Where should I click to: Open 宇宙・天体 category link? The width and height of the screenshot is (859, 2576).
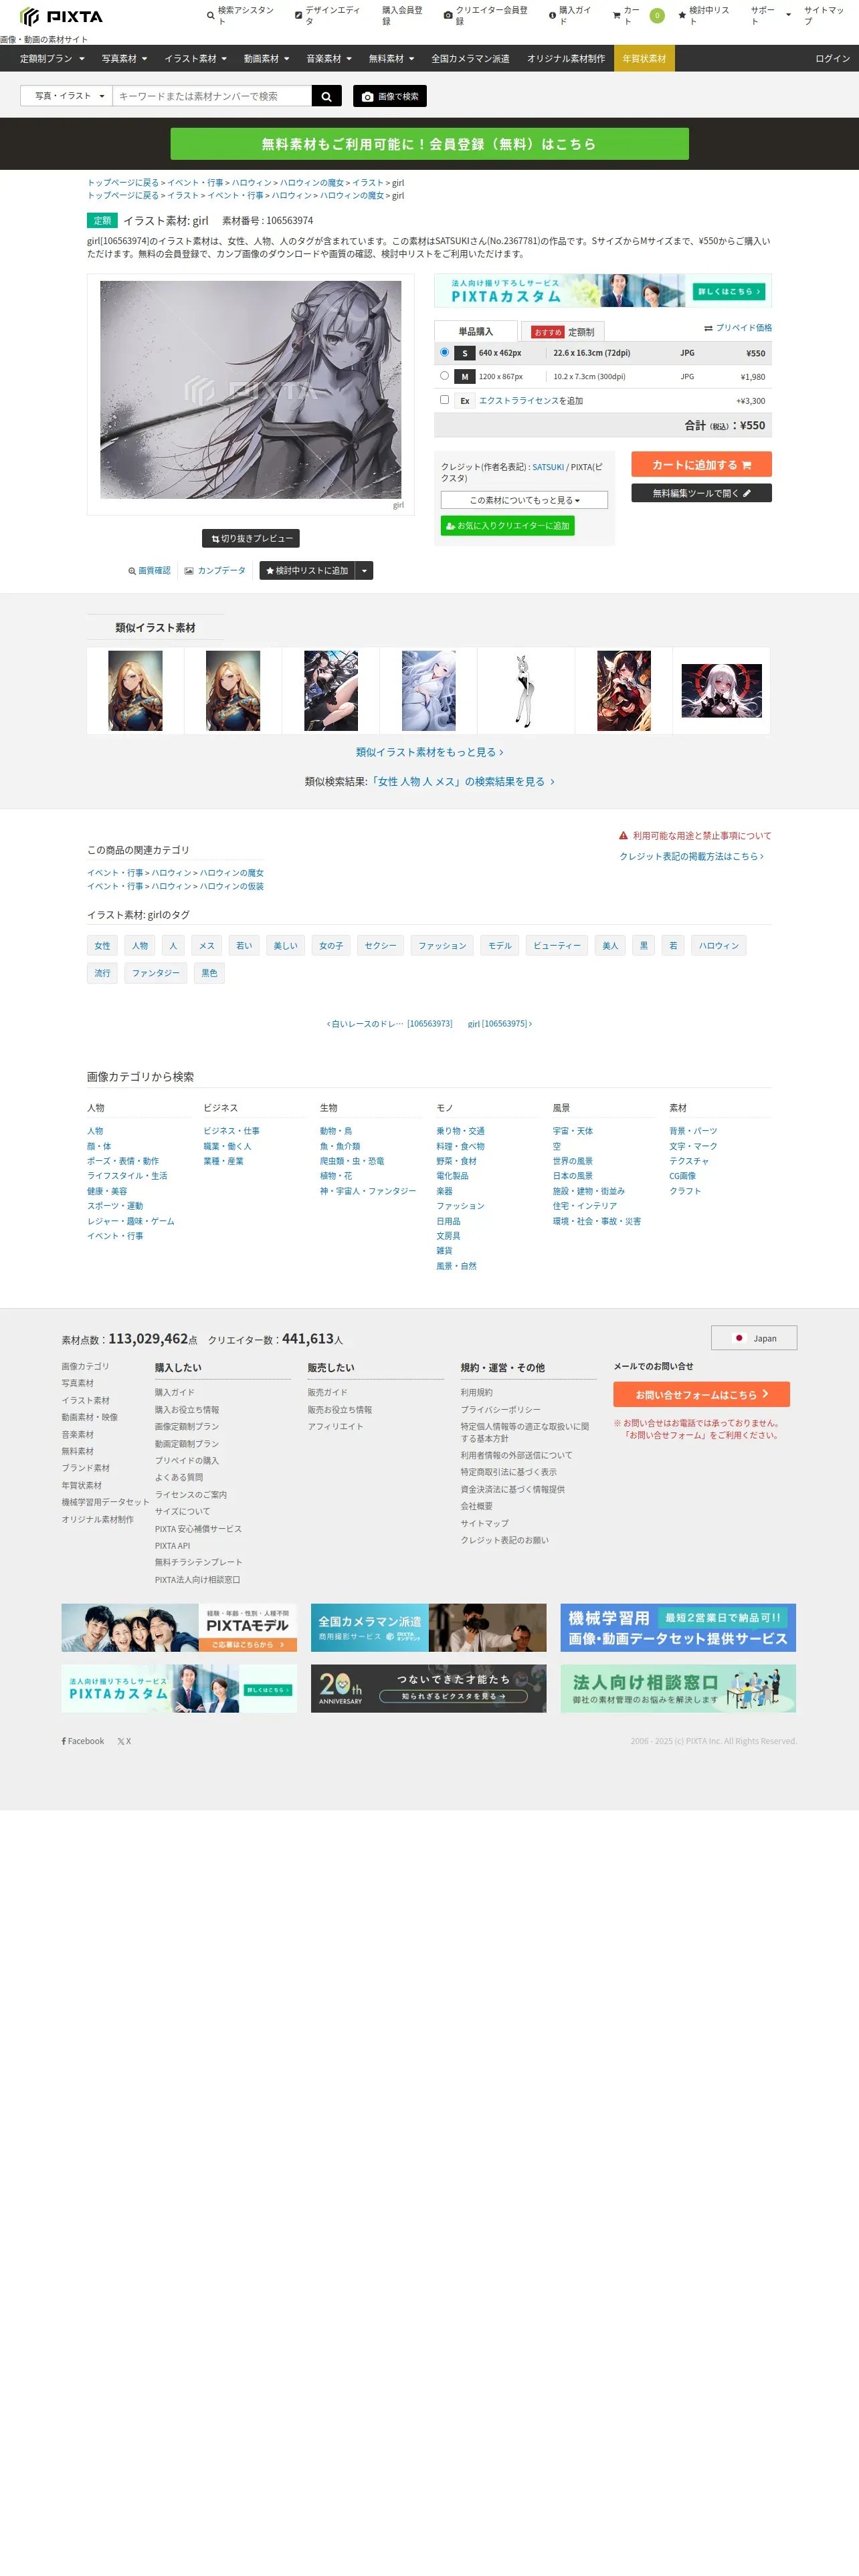573,1131
